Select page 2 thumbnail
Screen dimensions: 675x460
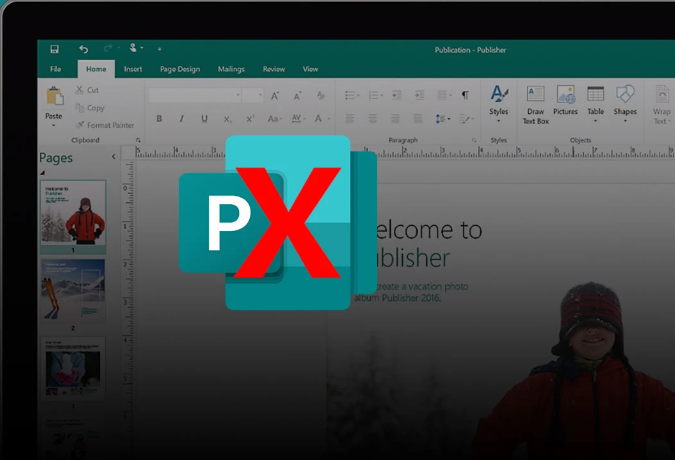pos(73,290)
